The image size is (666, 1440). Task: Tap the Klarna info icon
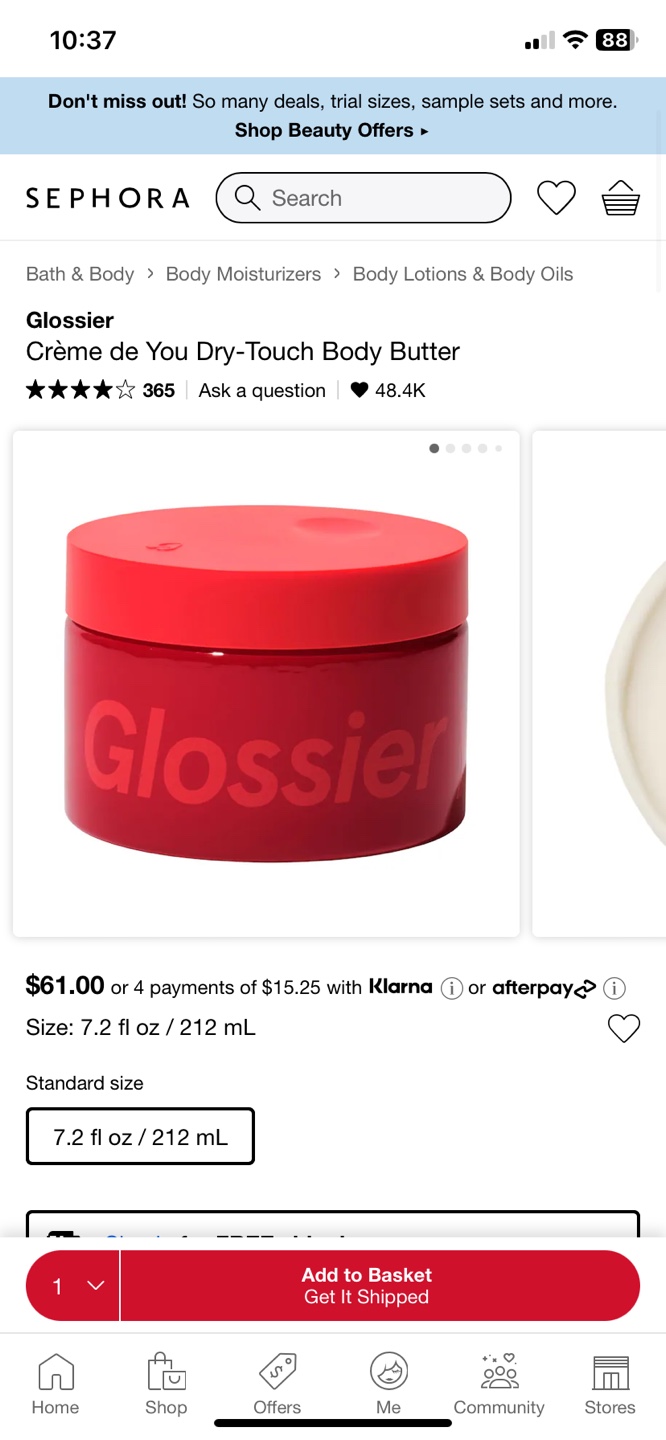[452, 988]
